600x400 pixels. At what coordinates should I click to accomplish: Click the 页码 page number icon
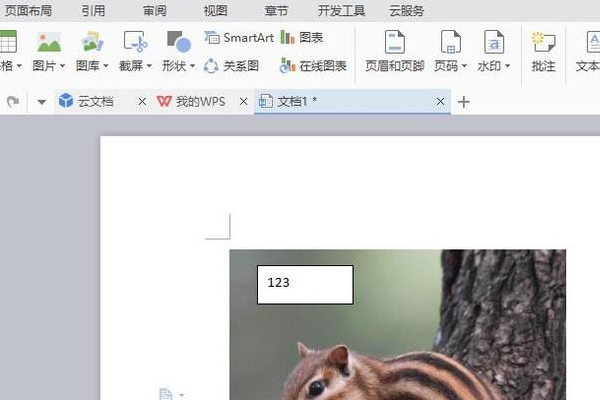[x=451, y=42]
